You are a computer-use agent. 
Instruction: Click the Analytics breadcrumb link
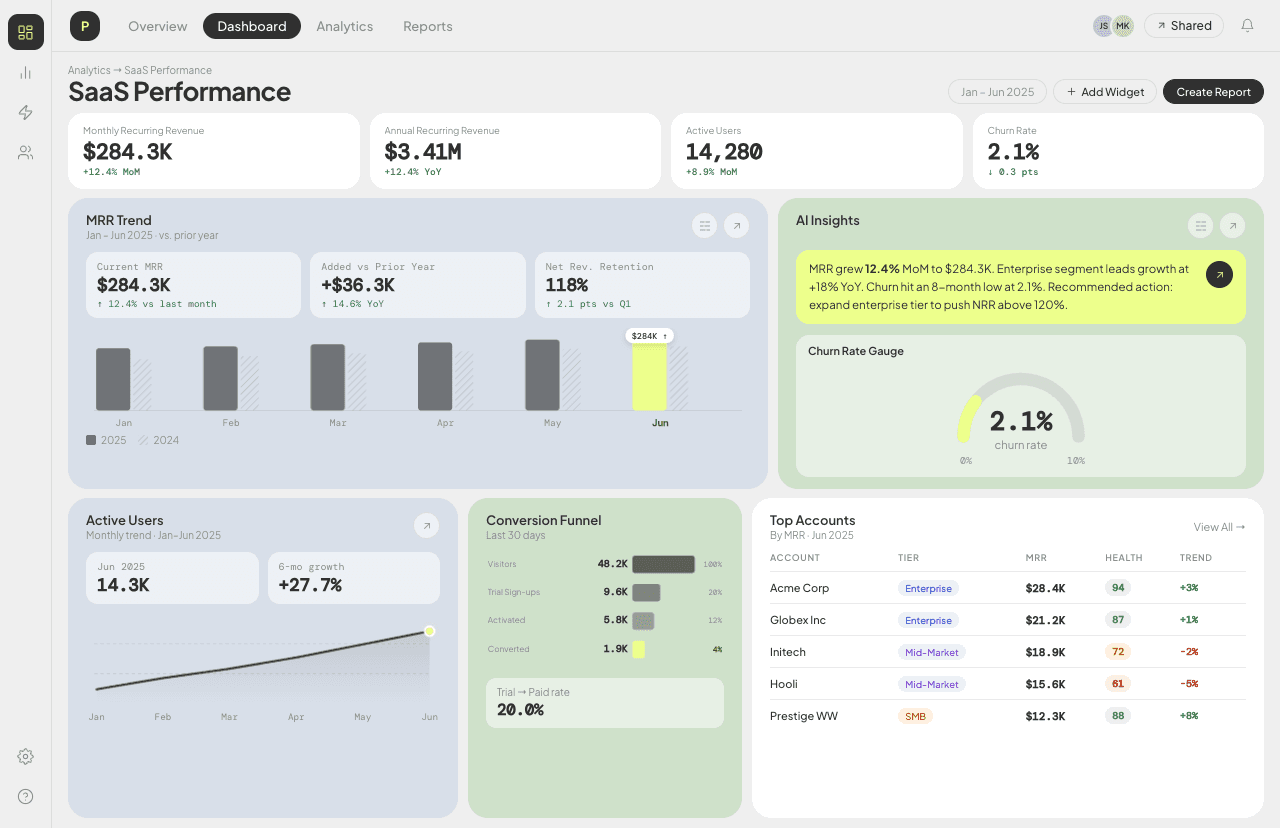[89, 70]
